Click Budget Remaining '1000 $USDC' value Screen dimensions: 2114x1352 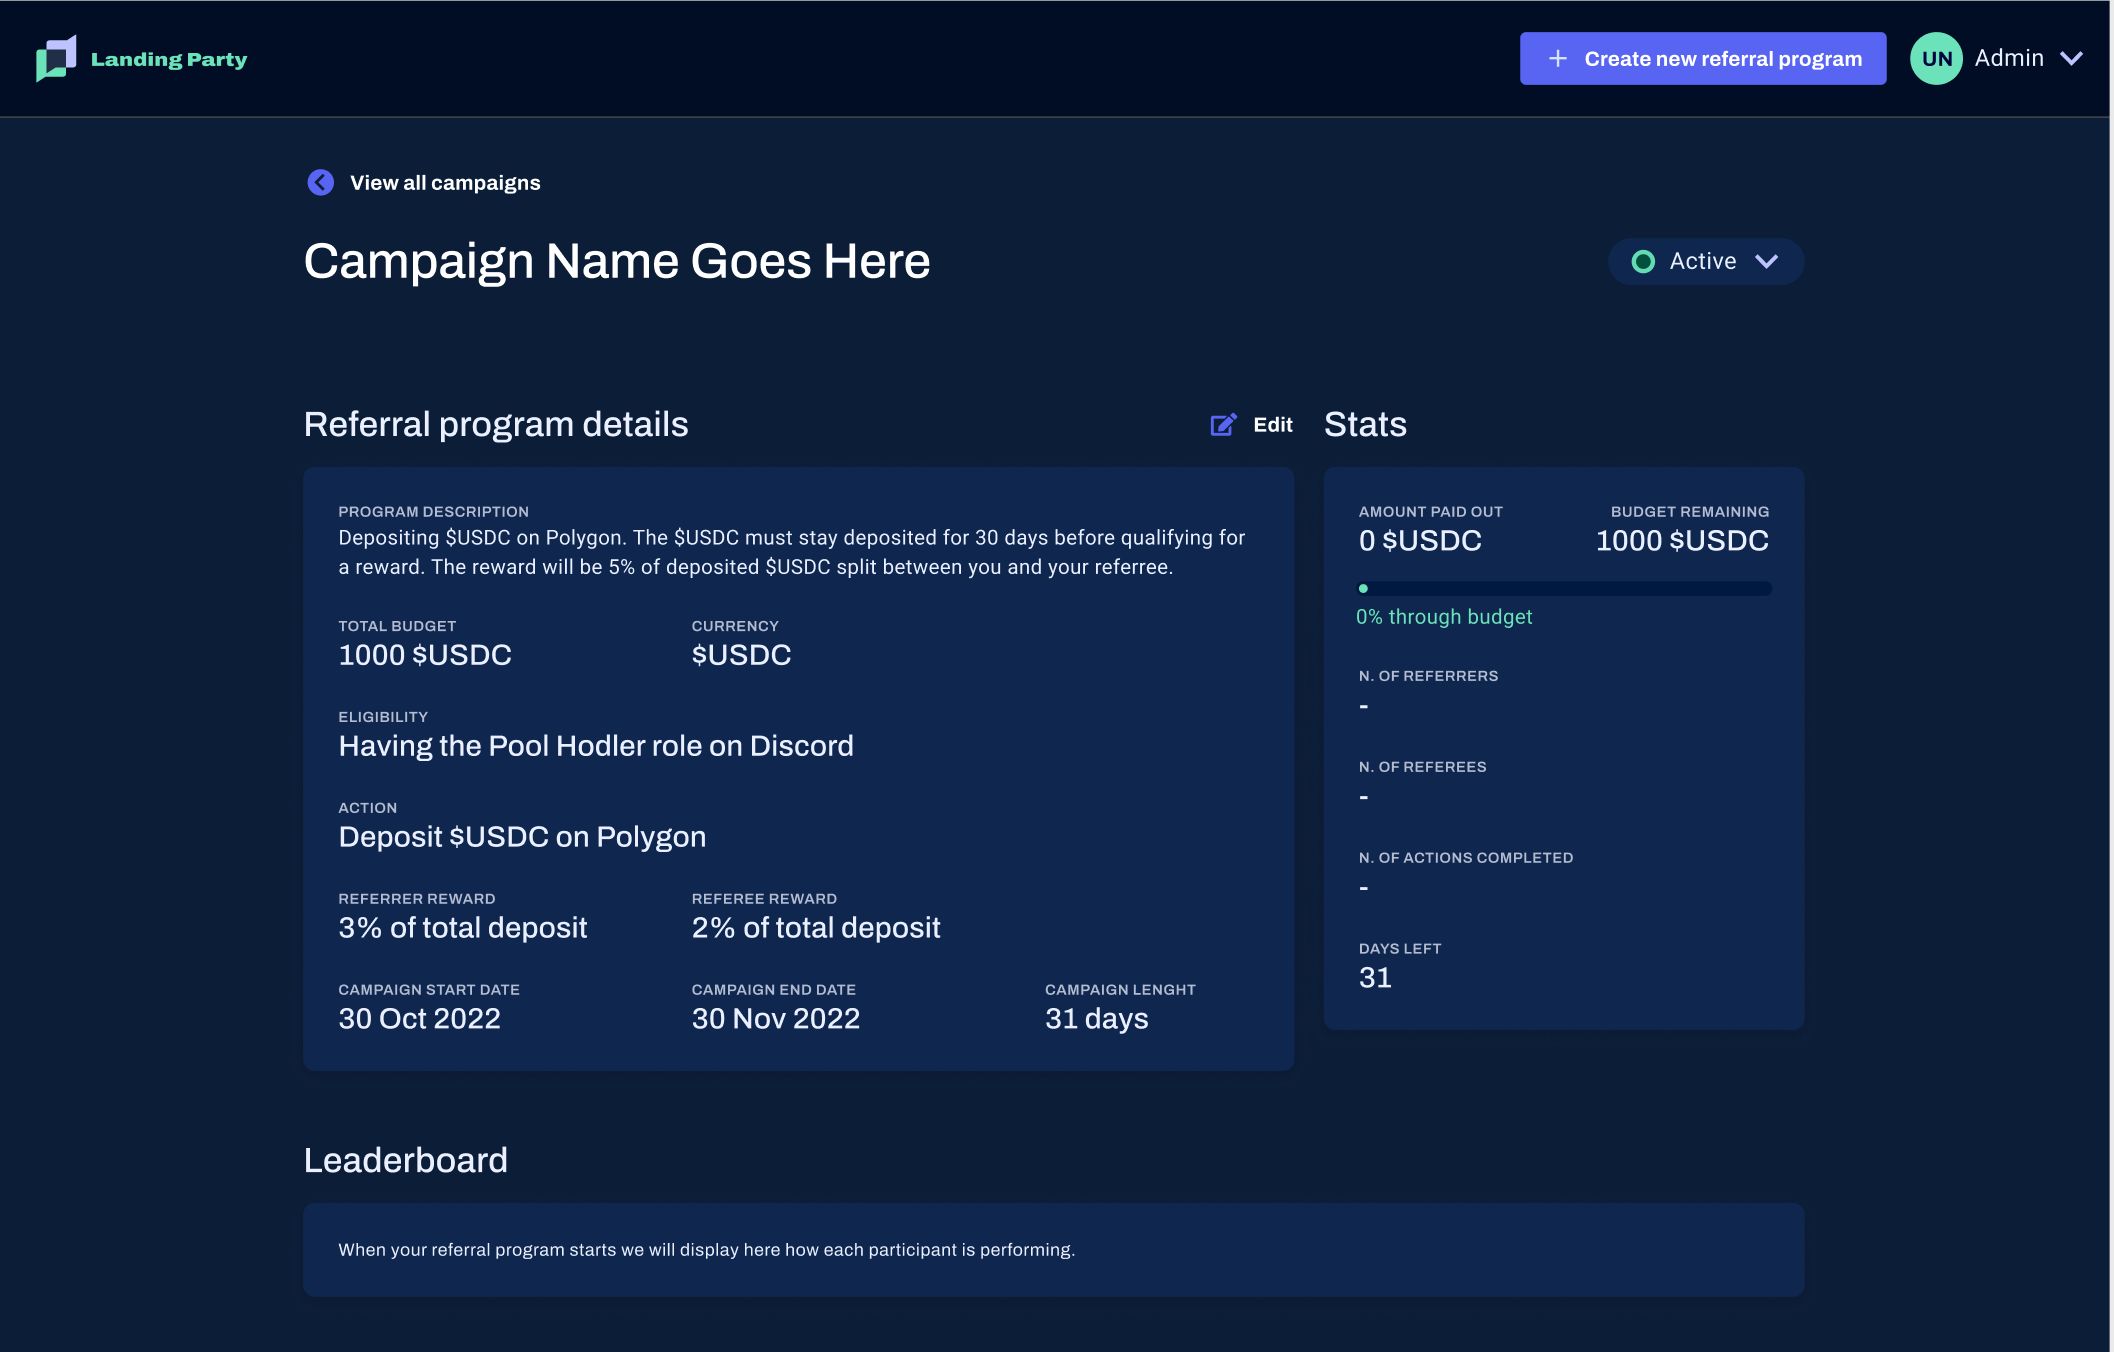point(1682,541)
